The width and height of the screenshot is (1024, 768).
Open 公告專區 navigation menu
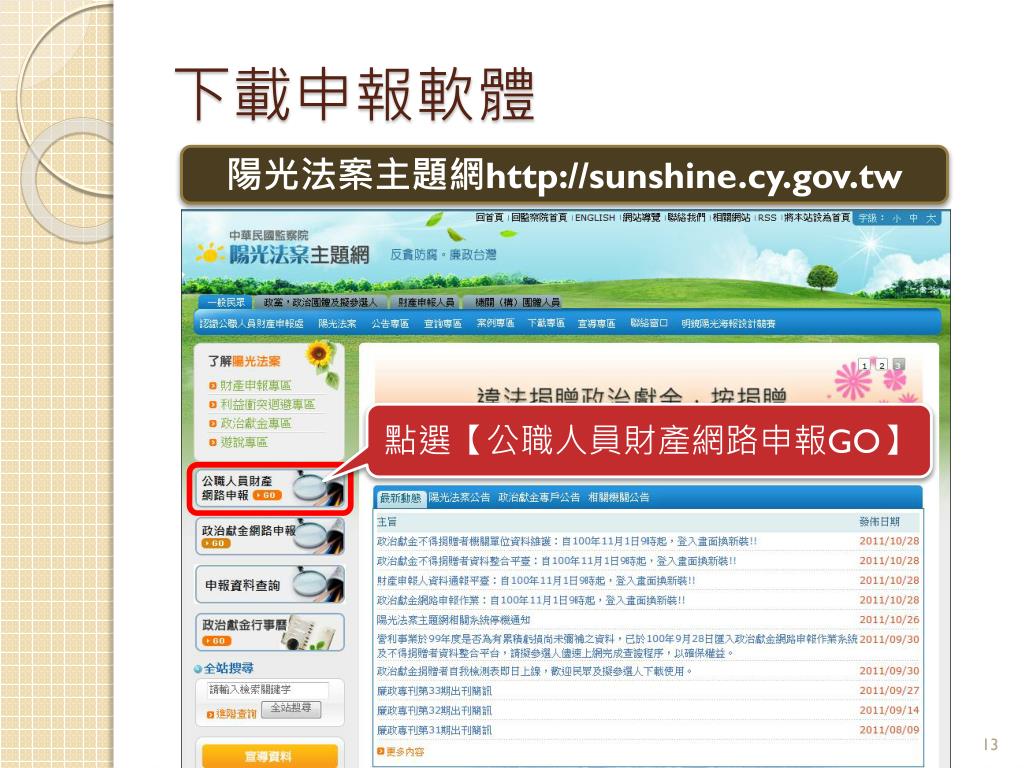pos(390,323)
